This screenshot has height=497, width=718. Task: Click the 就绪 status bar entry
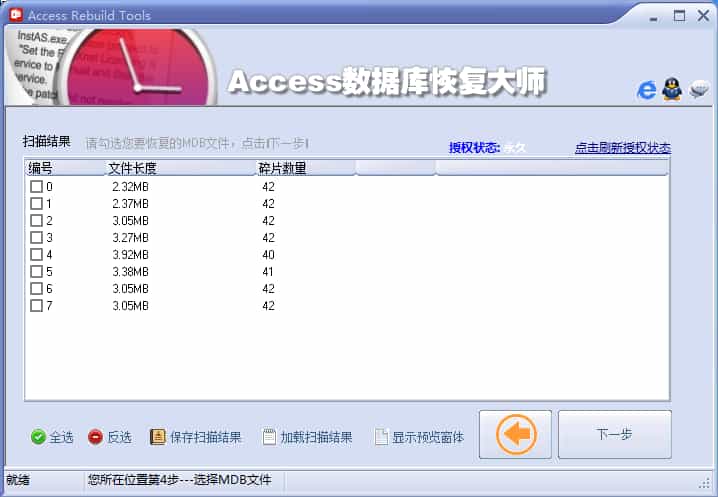click(x=18, y=480)
